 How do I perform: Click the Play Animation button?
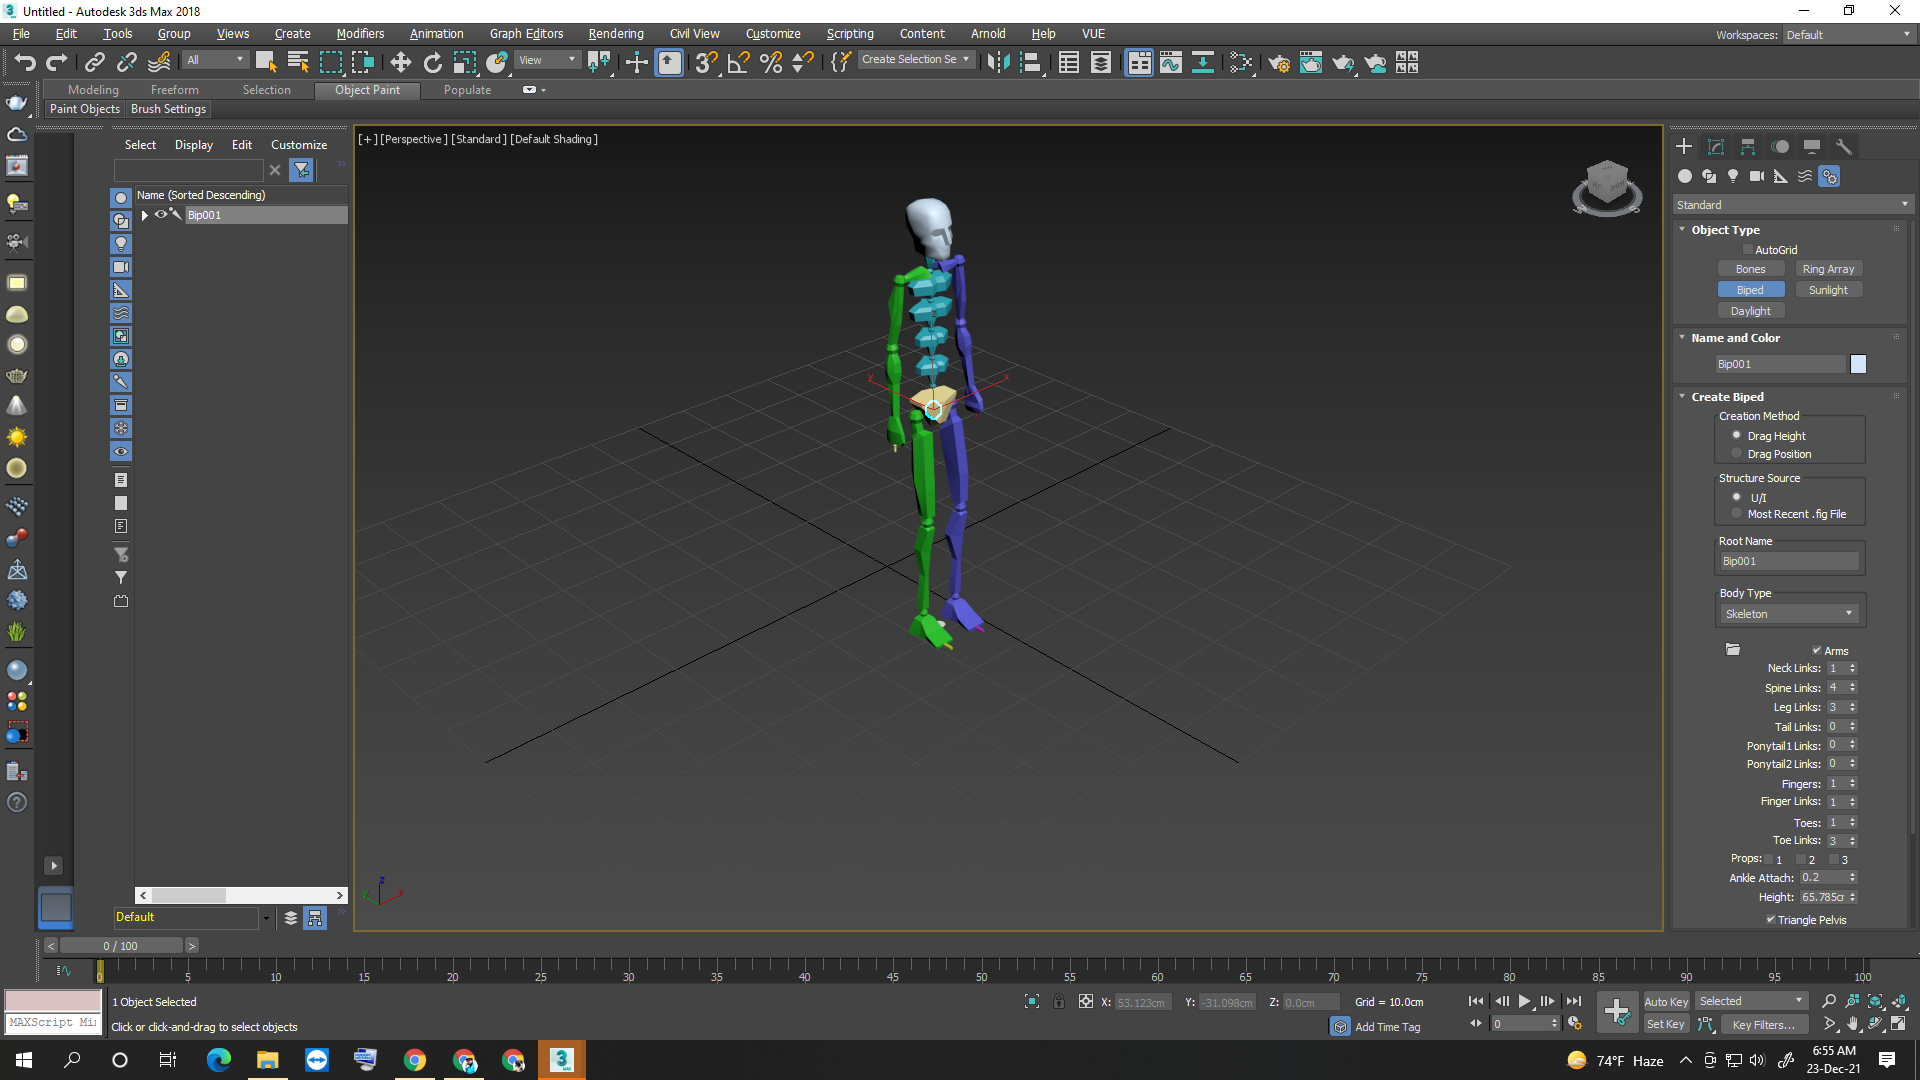coord(1524,1001)
